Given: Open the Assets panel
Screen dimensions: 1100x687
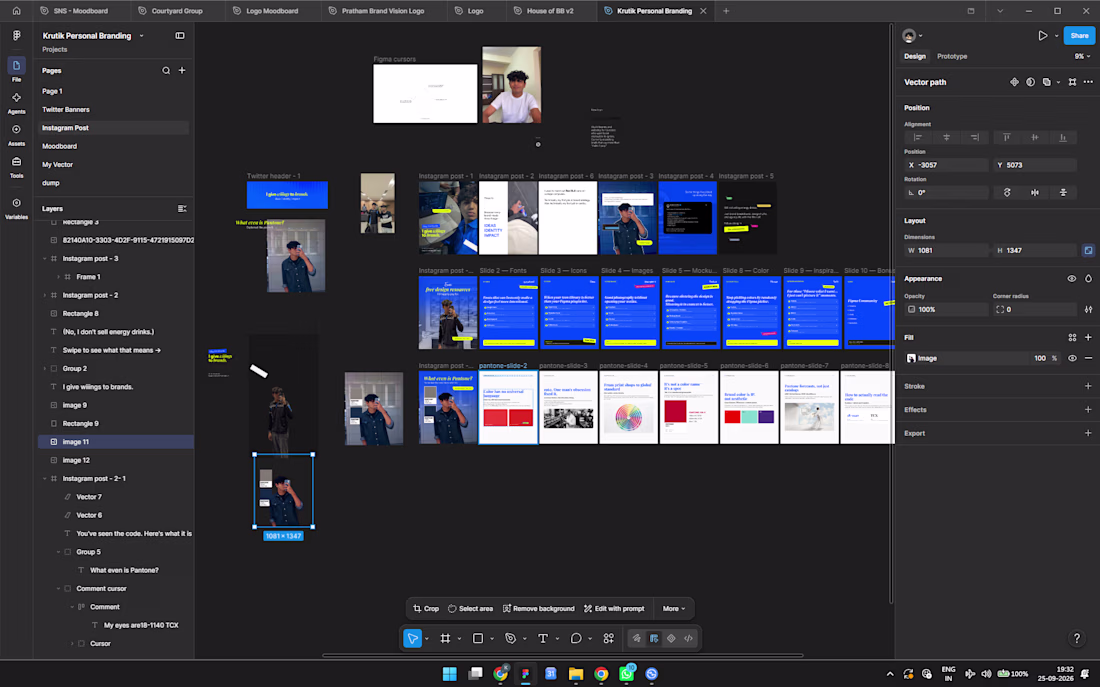Looking at the screenshot, I should (x=16, y=135).
